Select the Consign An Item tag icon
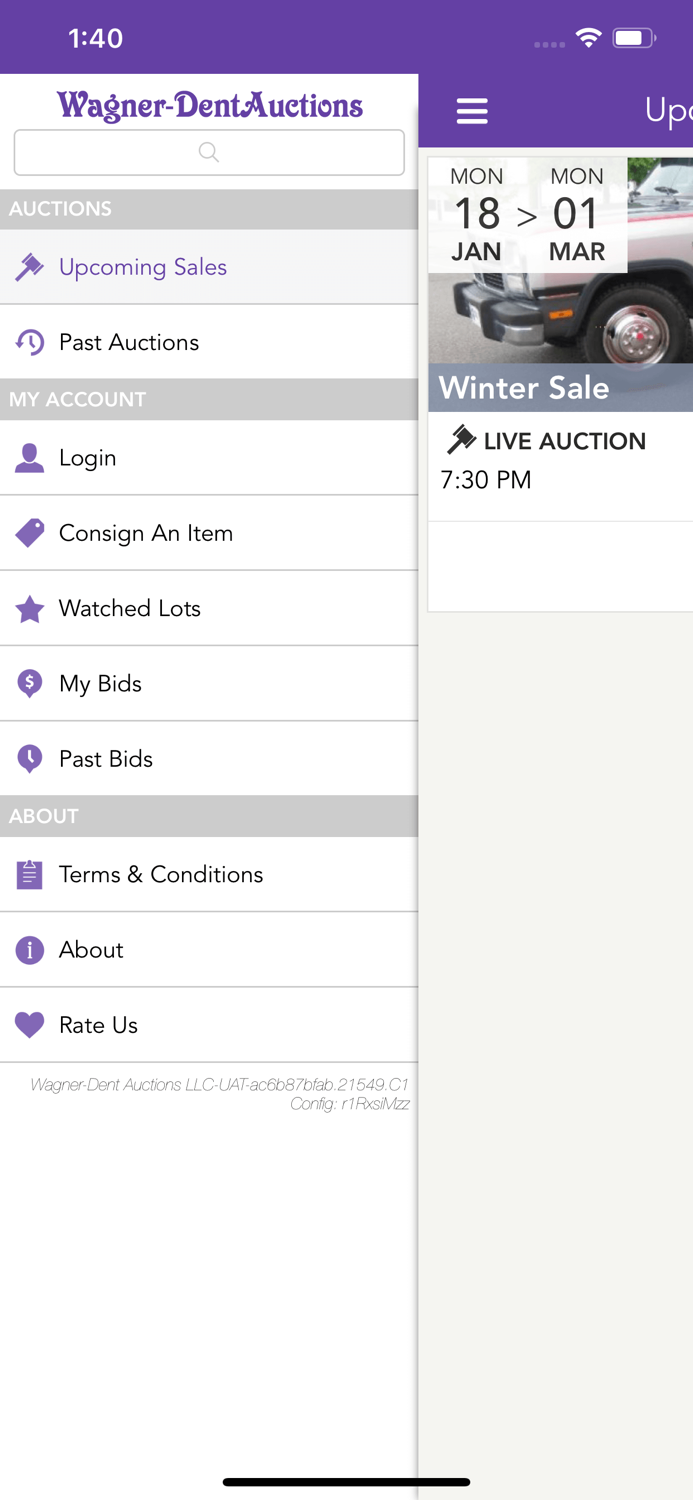693x1500 pixels. click(x=30, y=533)
